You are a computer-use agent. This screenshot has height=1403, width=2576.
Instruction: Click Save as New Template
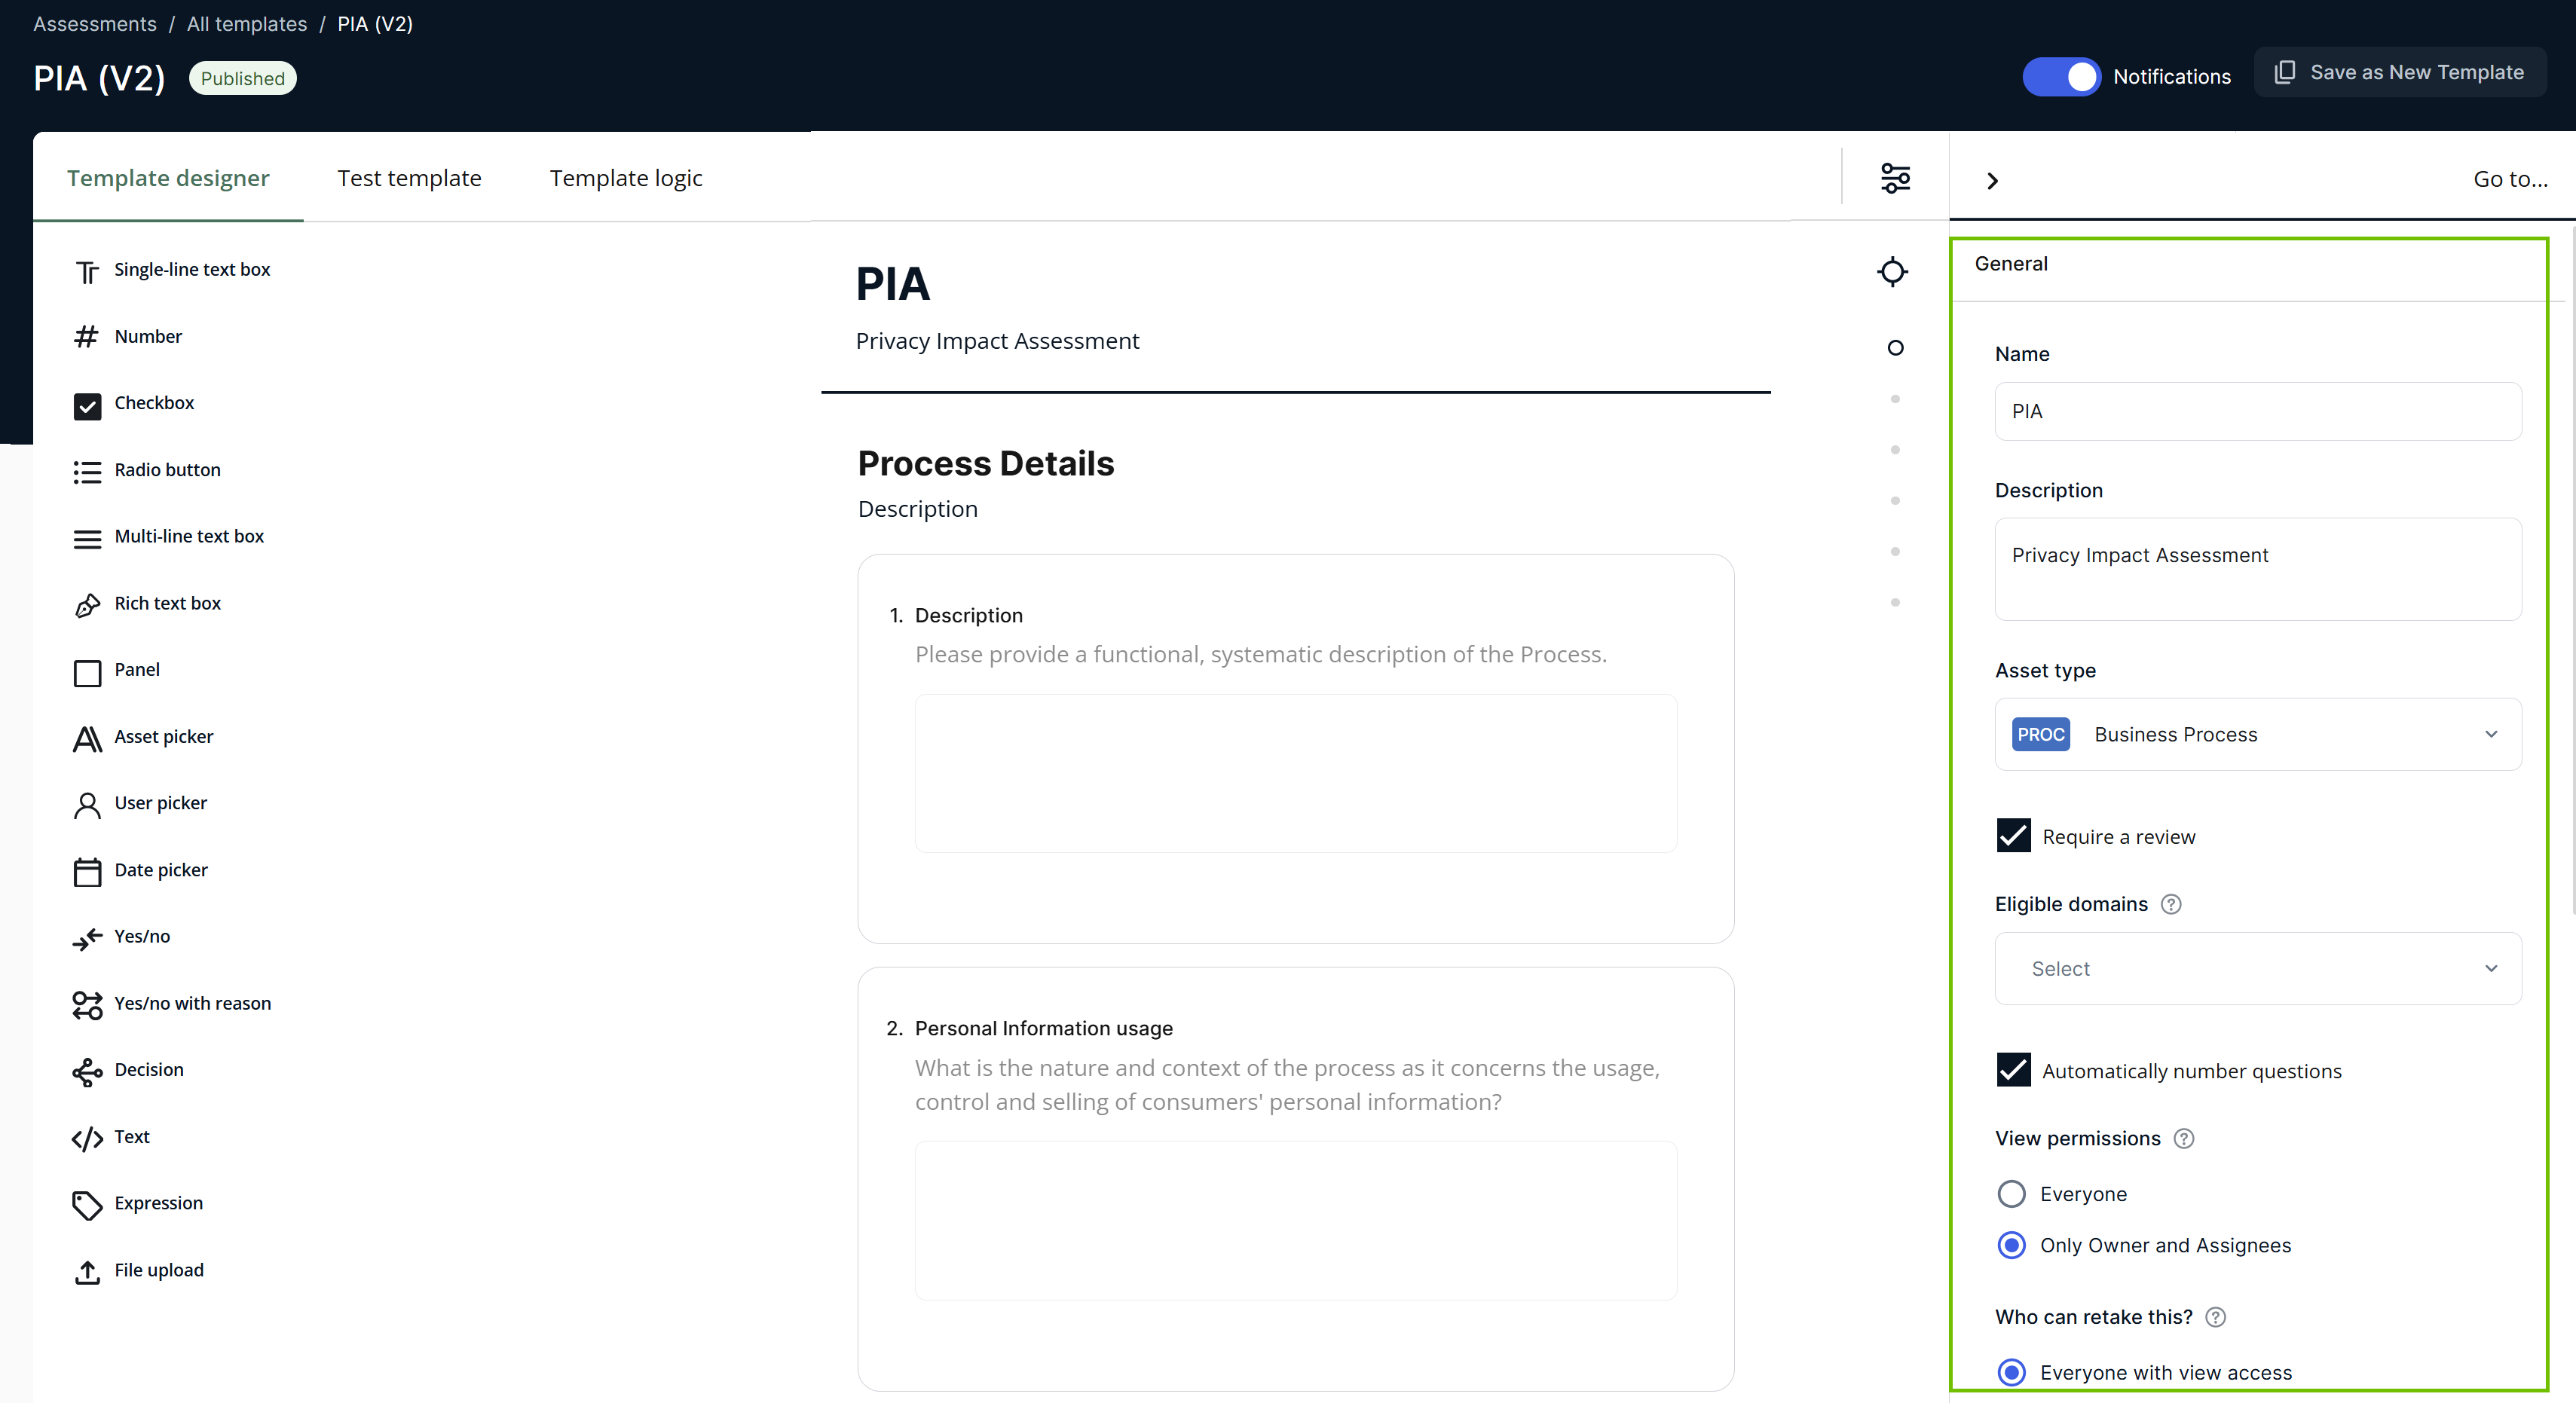click(x=2400, y=71)
